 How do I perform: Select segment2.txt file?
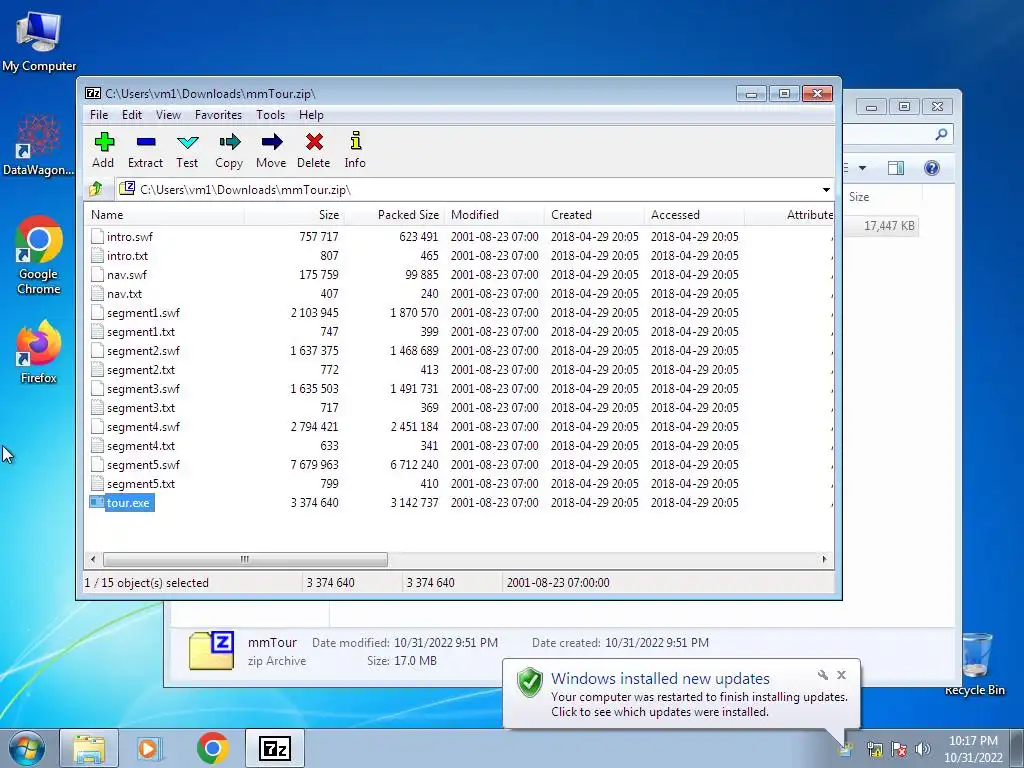tap(141, 370)
